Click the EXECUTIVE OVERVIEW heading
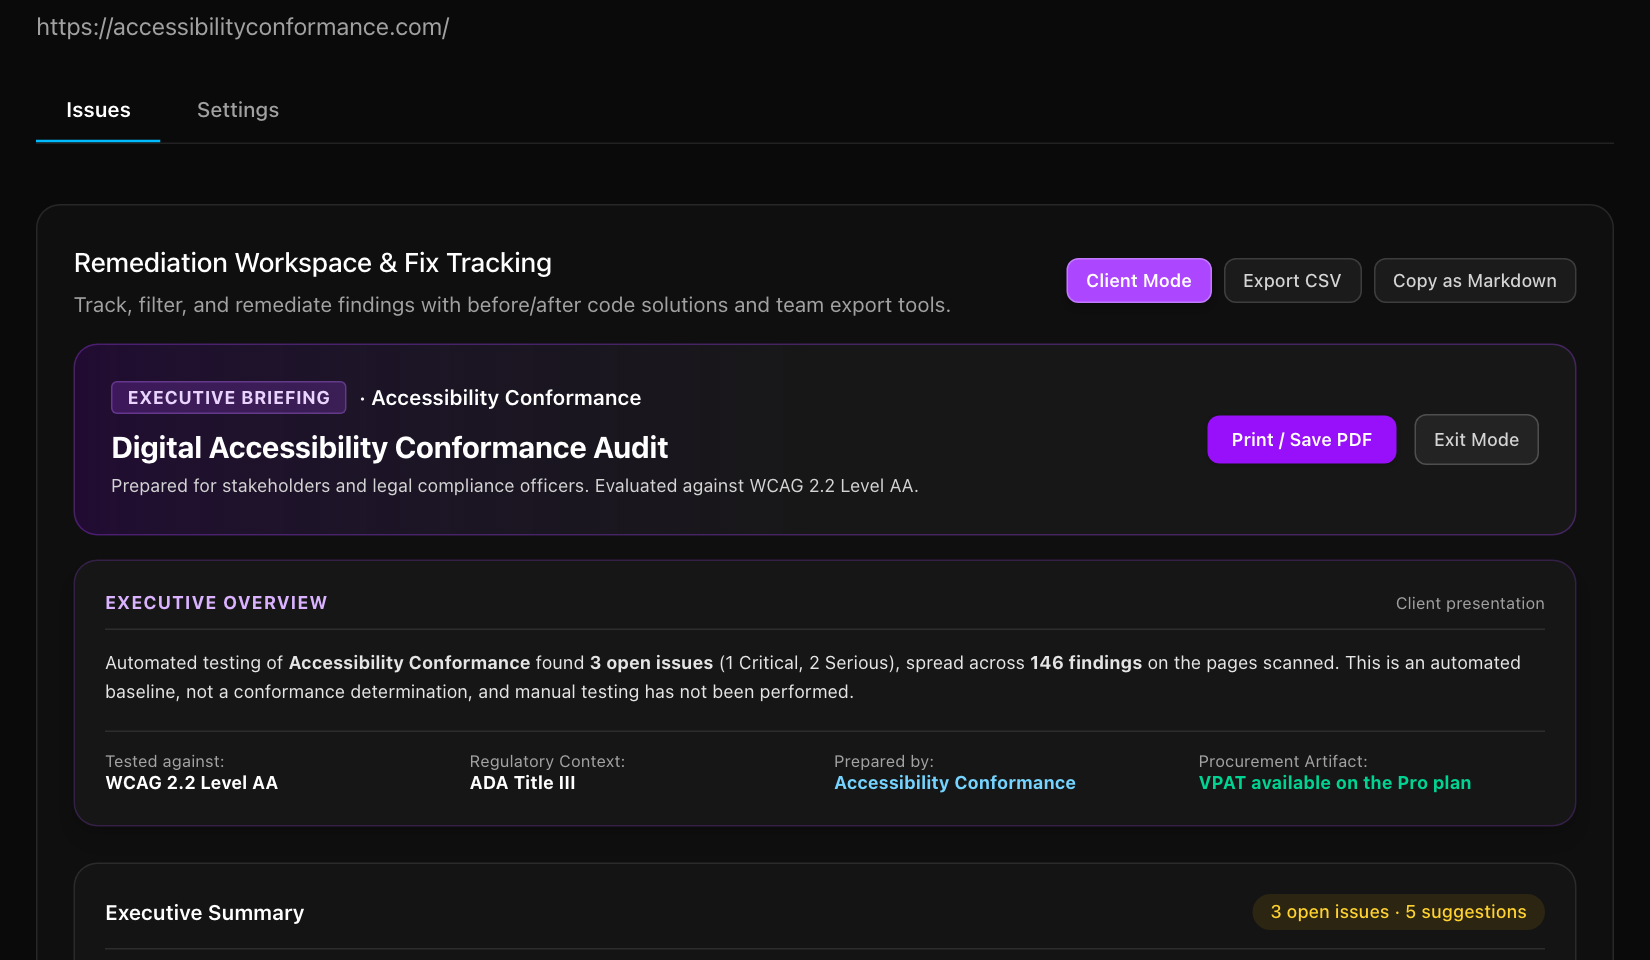Viewport: 1650px width, 960px height. click(x=216, y=603)
